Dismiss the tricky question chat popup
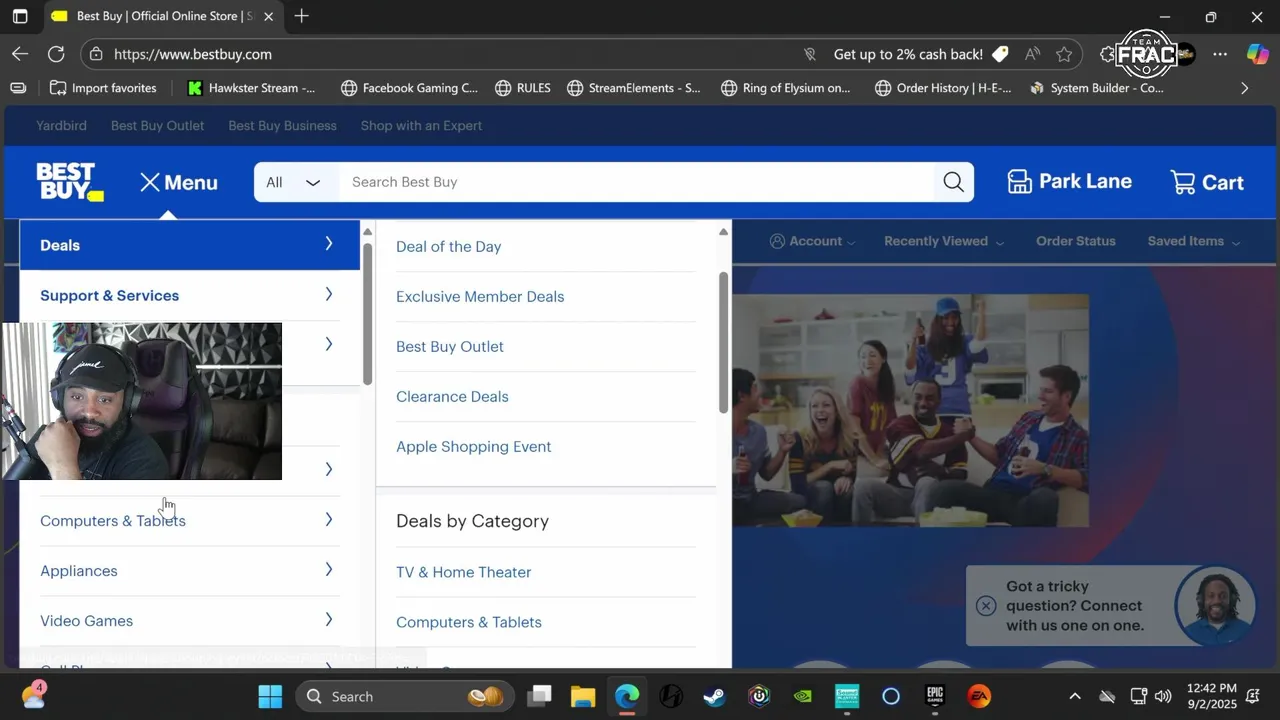The image size is (1280, 720). 986,605
